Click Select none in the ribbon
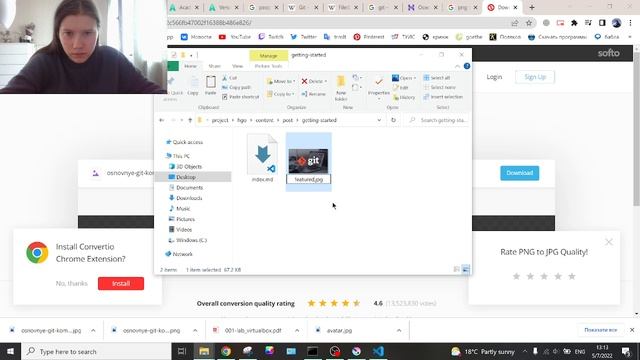 [x=439, y=87]
